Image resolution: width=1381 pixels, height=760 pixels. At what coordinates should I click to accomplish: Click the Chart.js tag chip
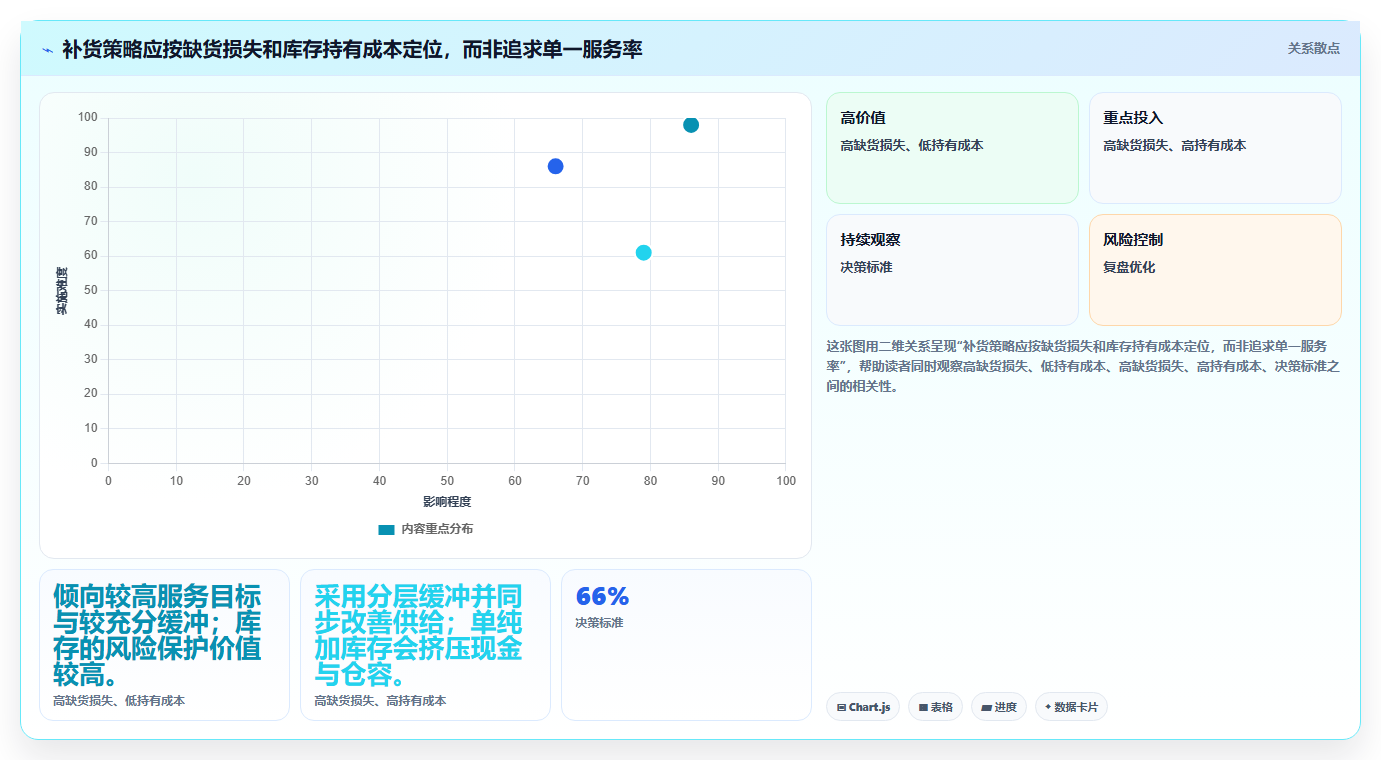864,707
